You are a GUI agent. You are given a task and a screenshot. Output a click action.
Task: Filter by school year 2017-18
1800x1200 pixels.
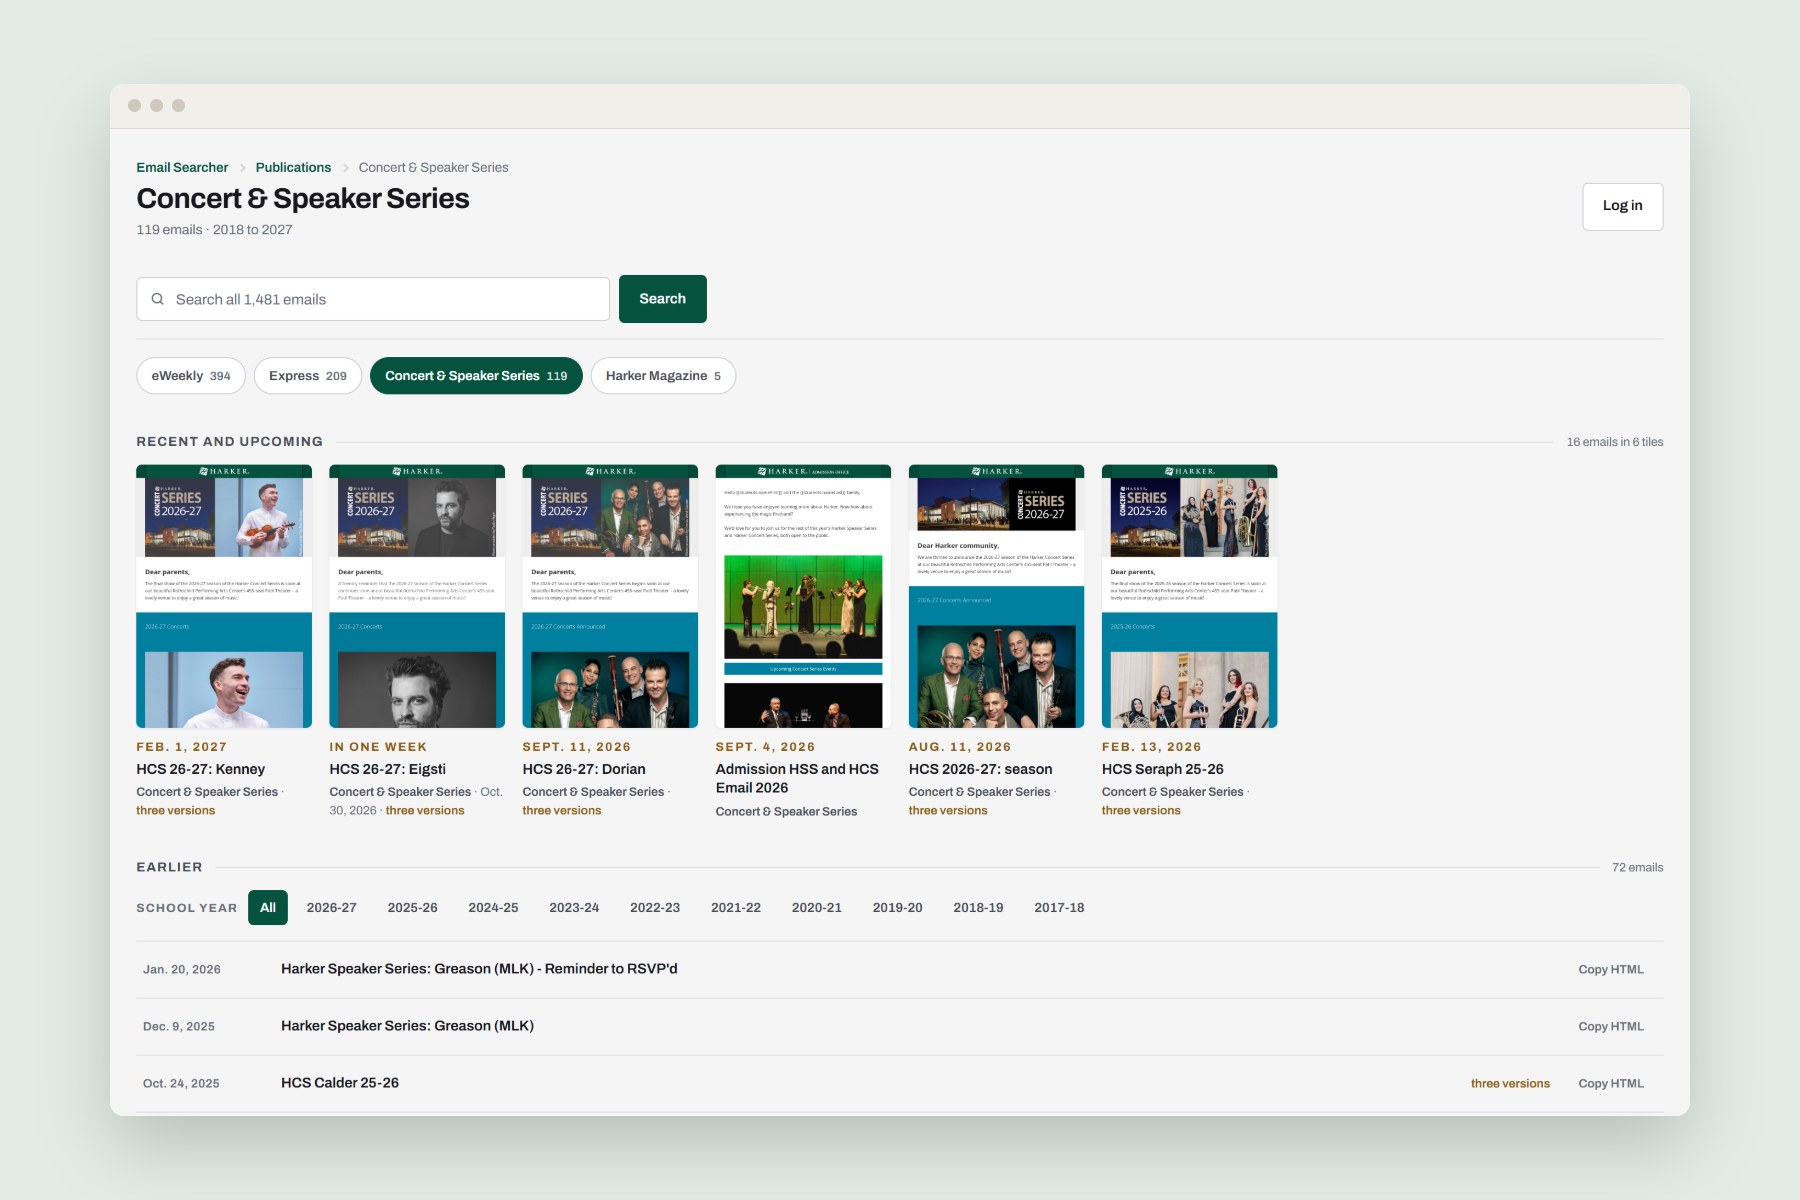pyautogui.click(x=1059, y=908)
